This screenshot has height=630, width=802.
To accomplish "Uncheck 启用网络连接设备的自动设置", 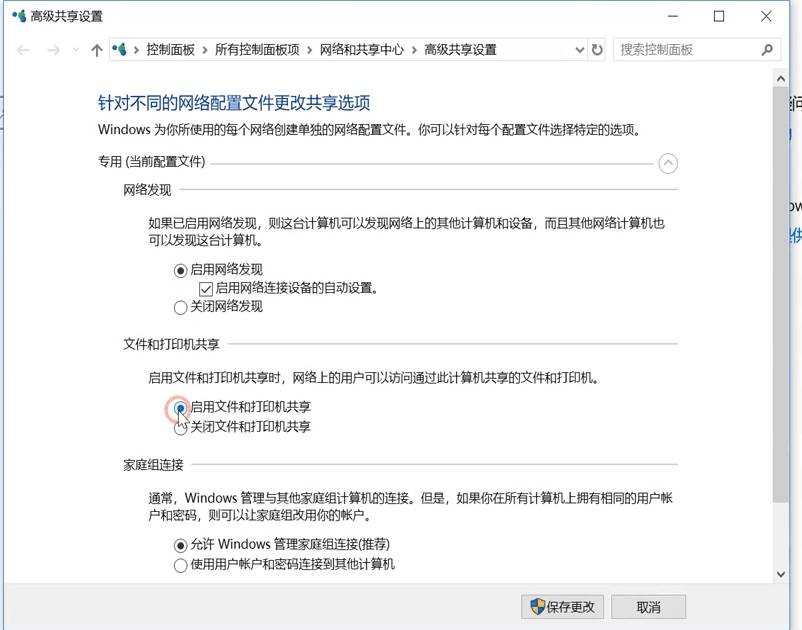I will 204,287.
